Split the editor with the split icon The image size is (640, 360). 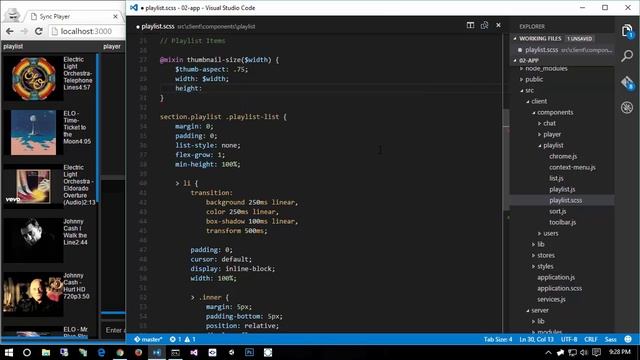(x=470, y=25)
